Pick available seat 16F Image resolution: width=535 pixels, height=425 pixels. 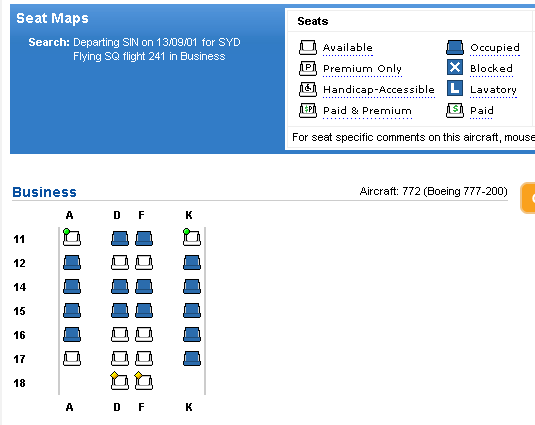point(144,335)
